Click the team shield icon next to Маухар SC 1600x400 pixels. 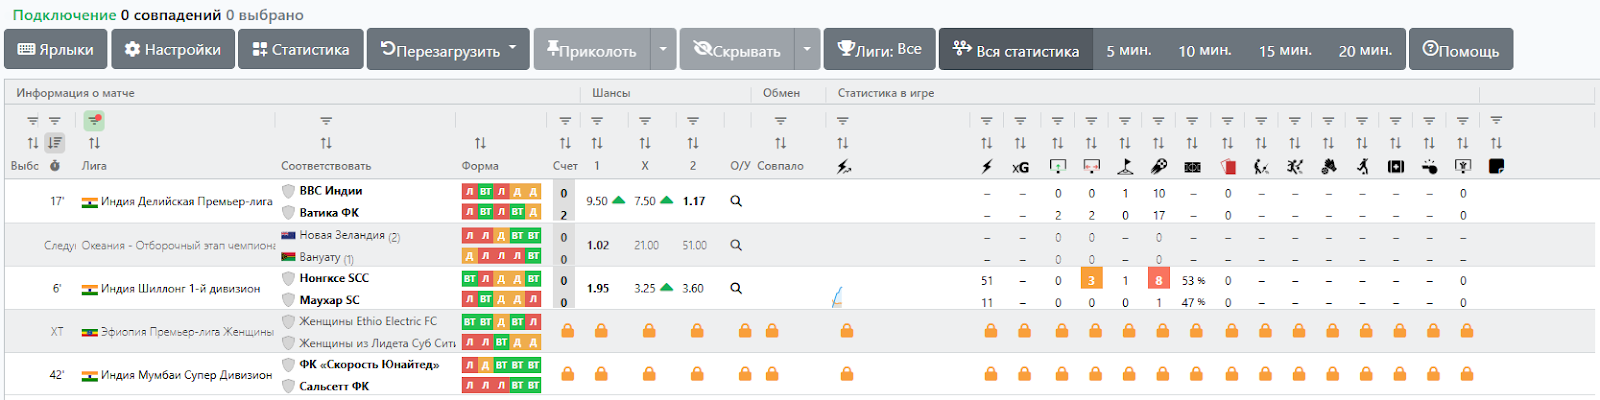(x=288, y=299)
